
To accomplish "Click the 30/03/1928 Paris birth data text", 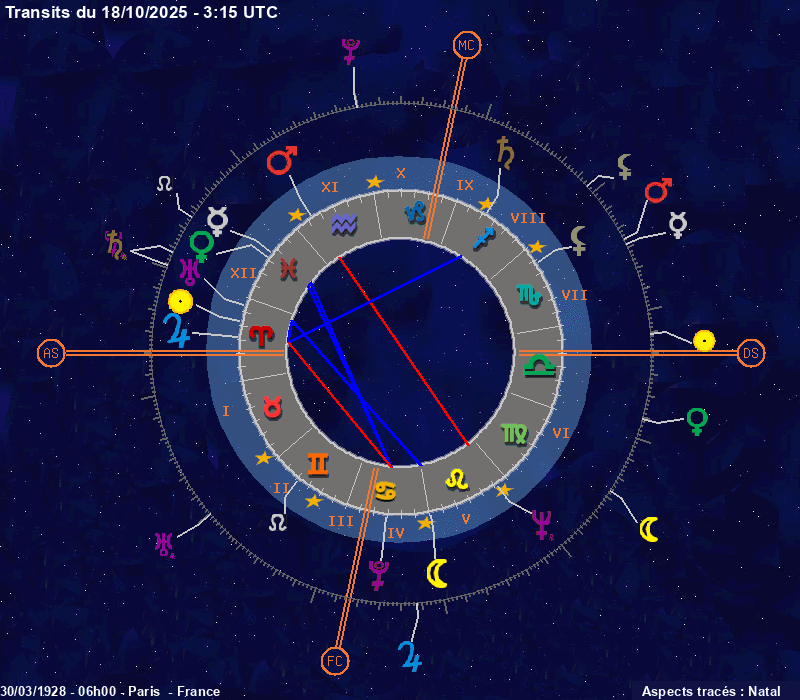I will click(x=111, y=691).
